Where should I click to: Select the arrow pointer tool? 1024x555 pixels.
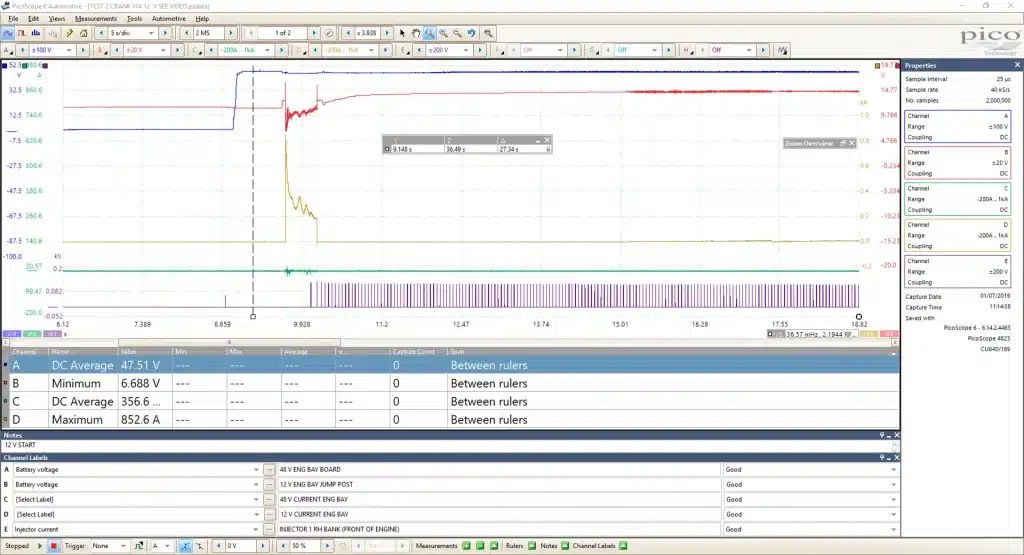402,33
